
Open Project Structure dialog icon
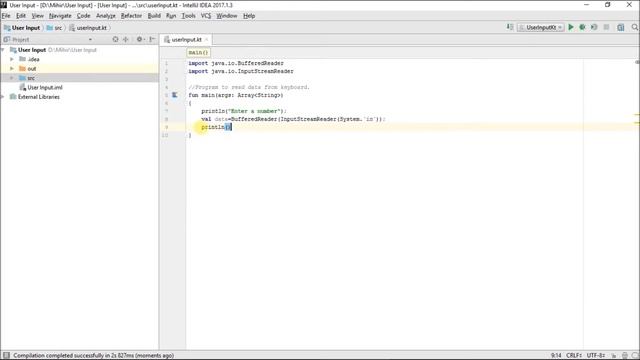[621, 27]
